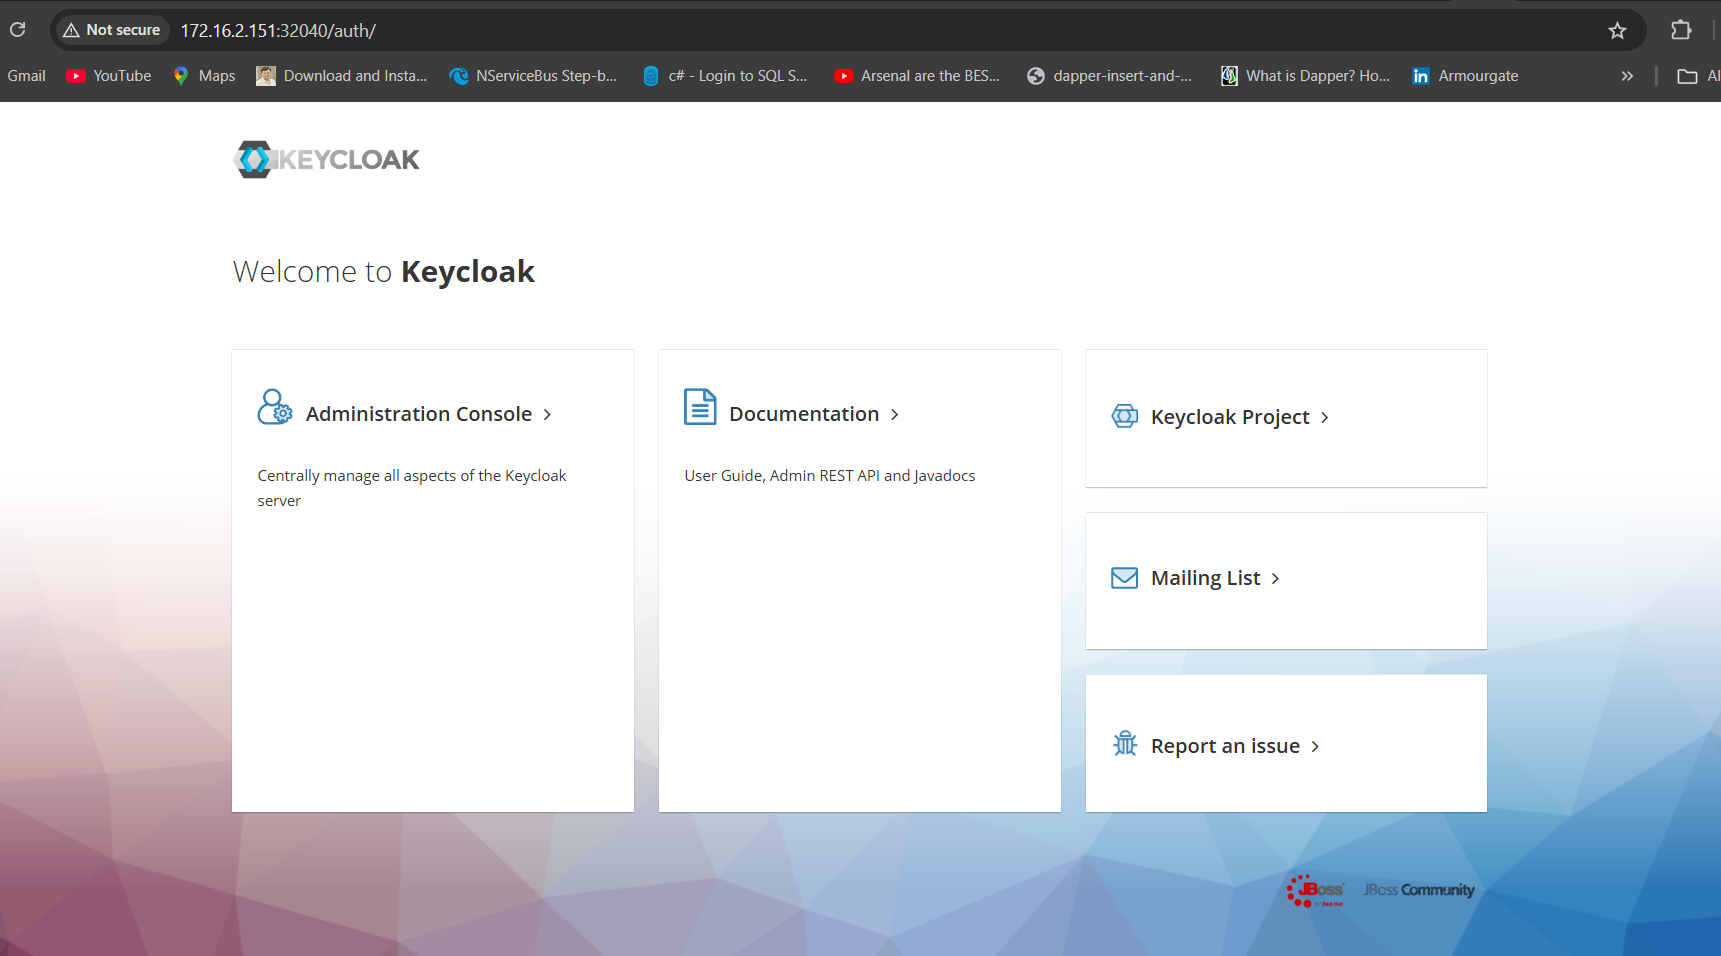The height and width of the screenshot is (956, 1721).
Task: Open the NServiceBus Step-b... bookmark
Action: [x=533, y=76]
